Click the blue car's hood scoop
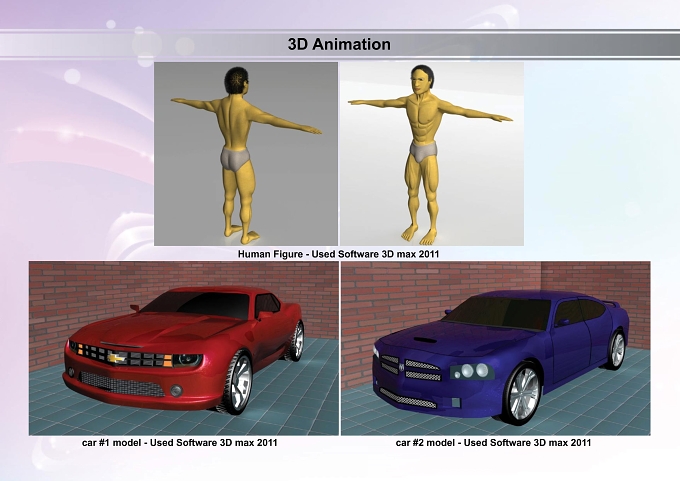 pyautogui.click(x=425, y=340)
